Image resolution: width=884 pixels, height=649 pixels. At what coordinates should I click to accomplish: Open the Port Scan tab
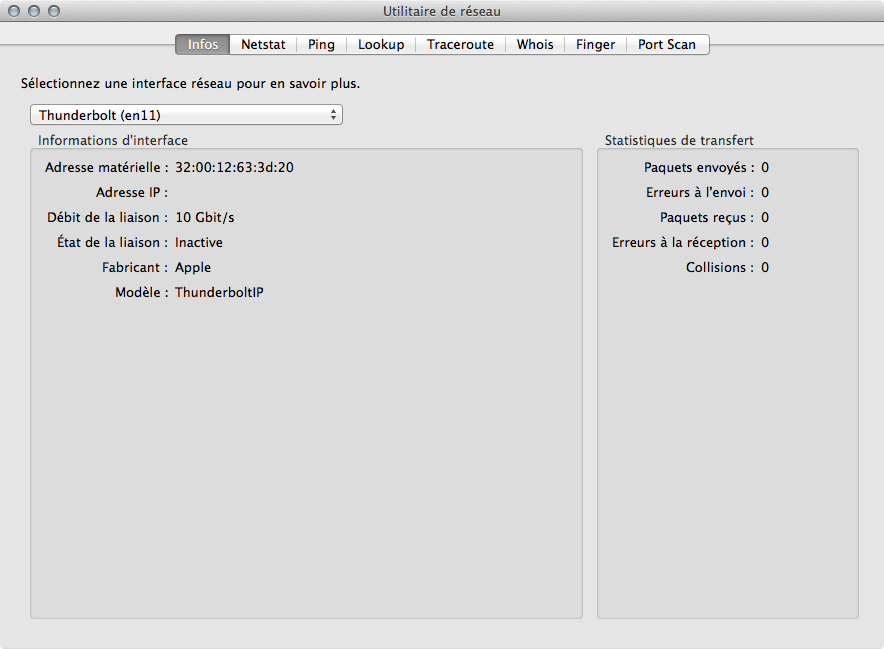pos(667,45)
